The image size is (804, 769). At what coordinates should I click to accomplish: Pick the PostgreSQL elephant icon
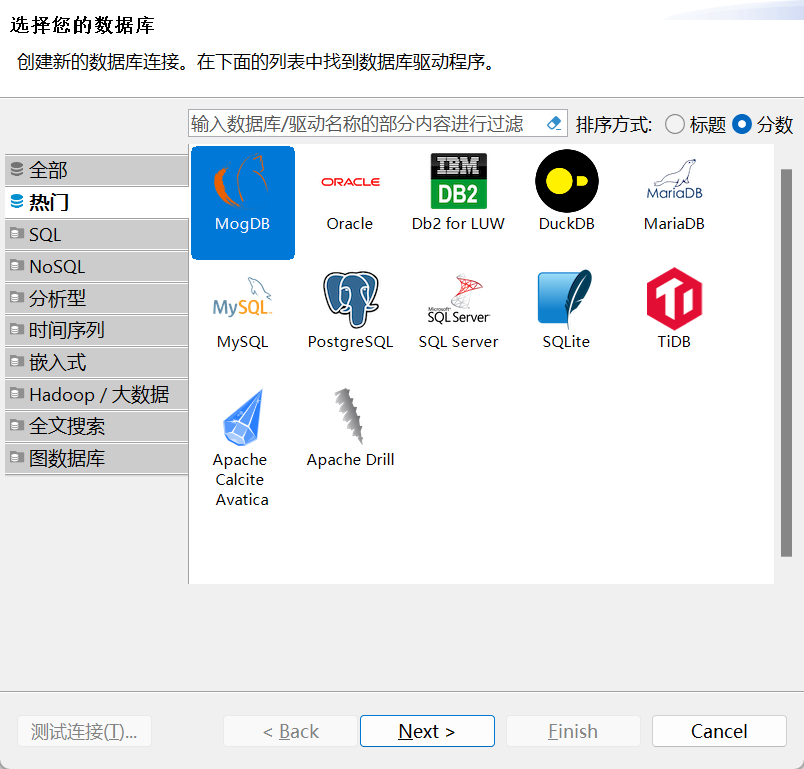350,311
